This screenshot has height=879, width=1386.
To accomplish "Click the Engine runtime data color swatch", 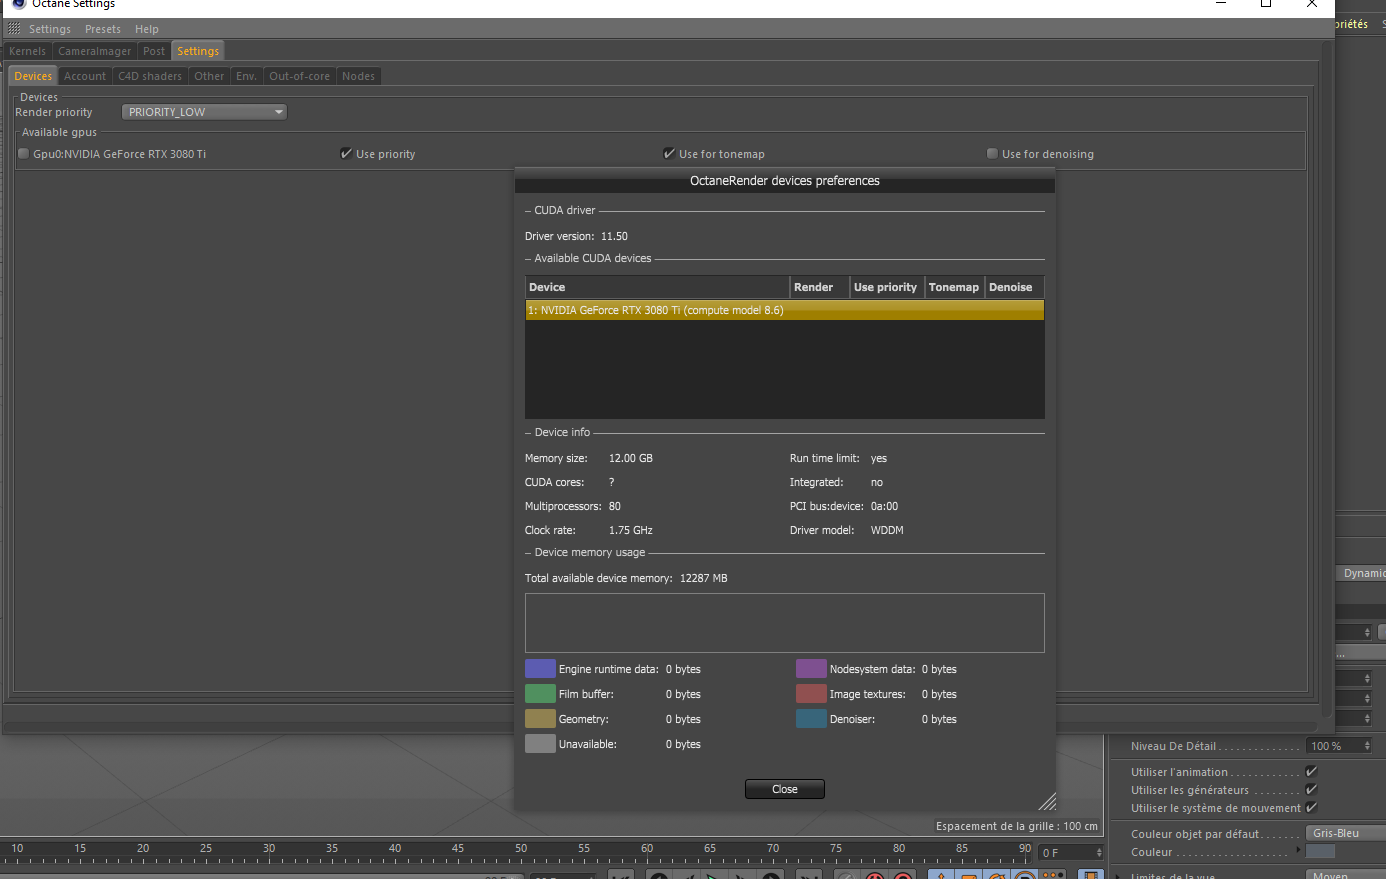I will pos(540,669).
